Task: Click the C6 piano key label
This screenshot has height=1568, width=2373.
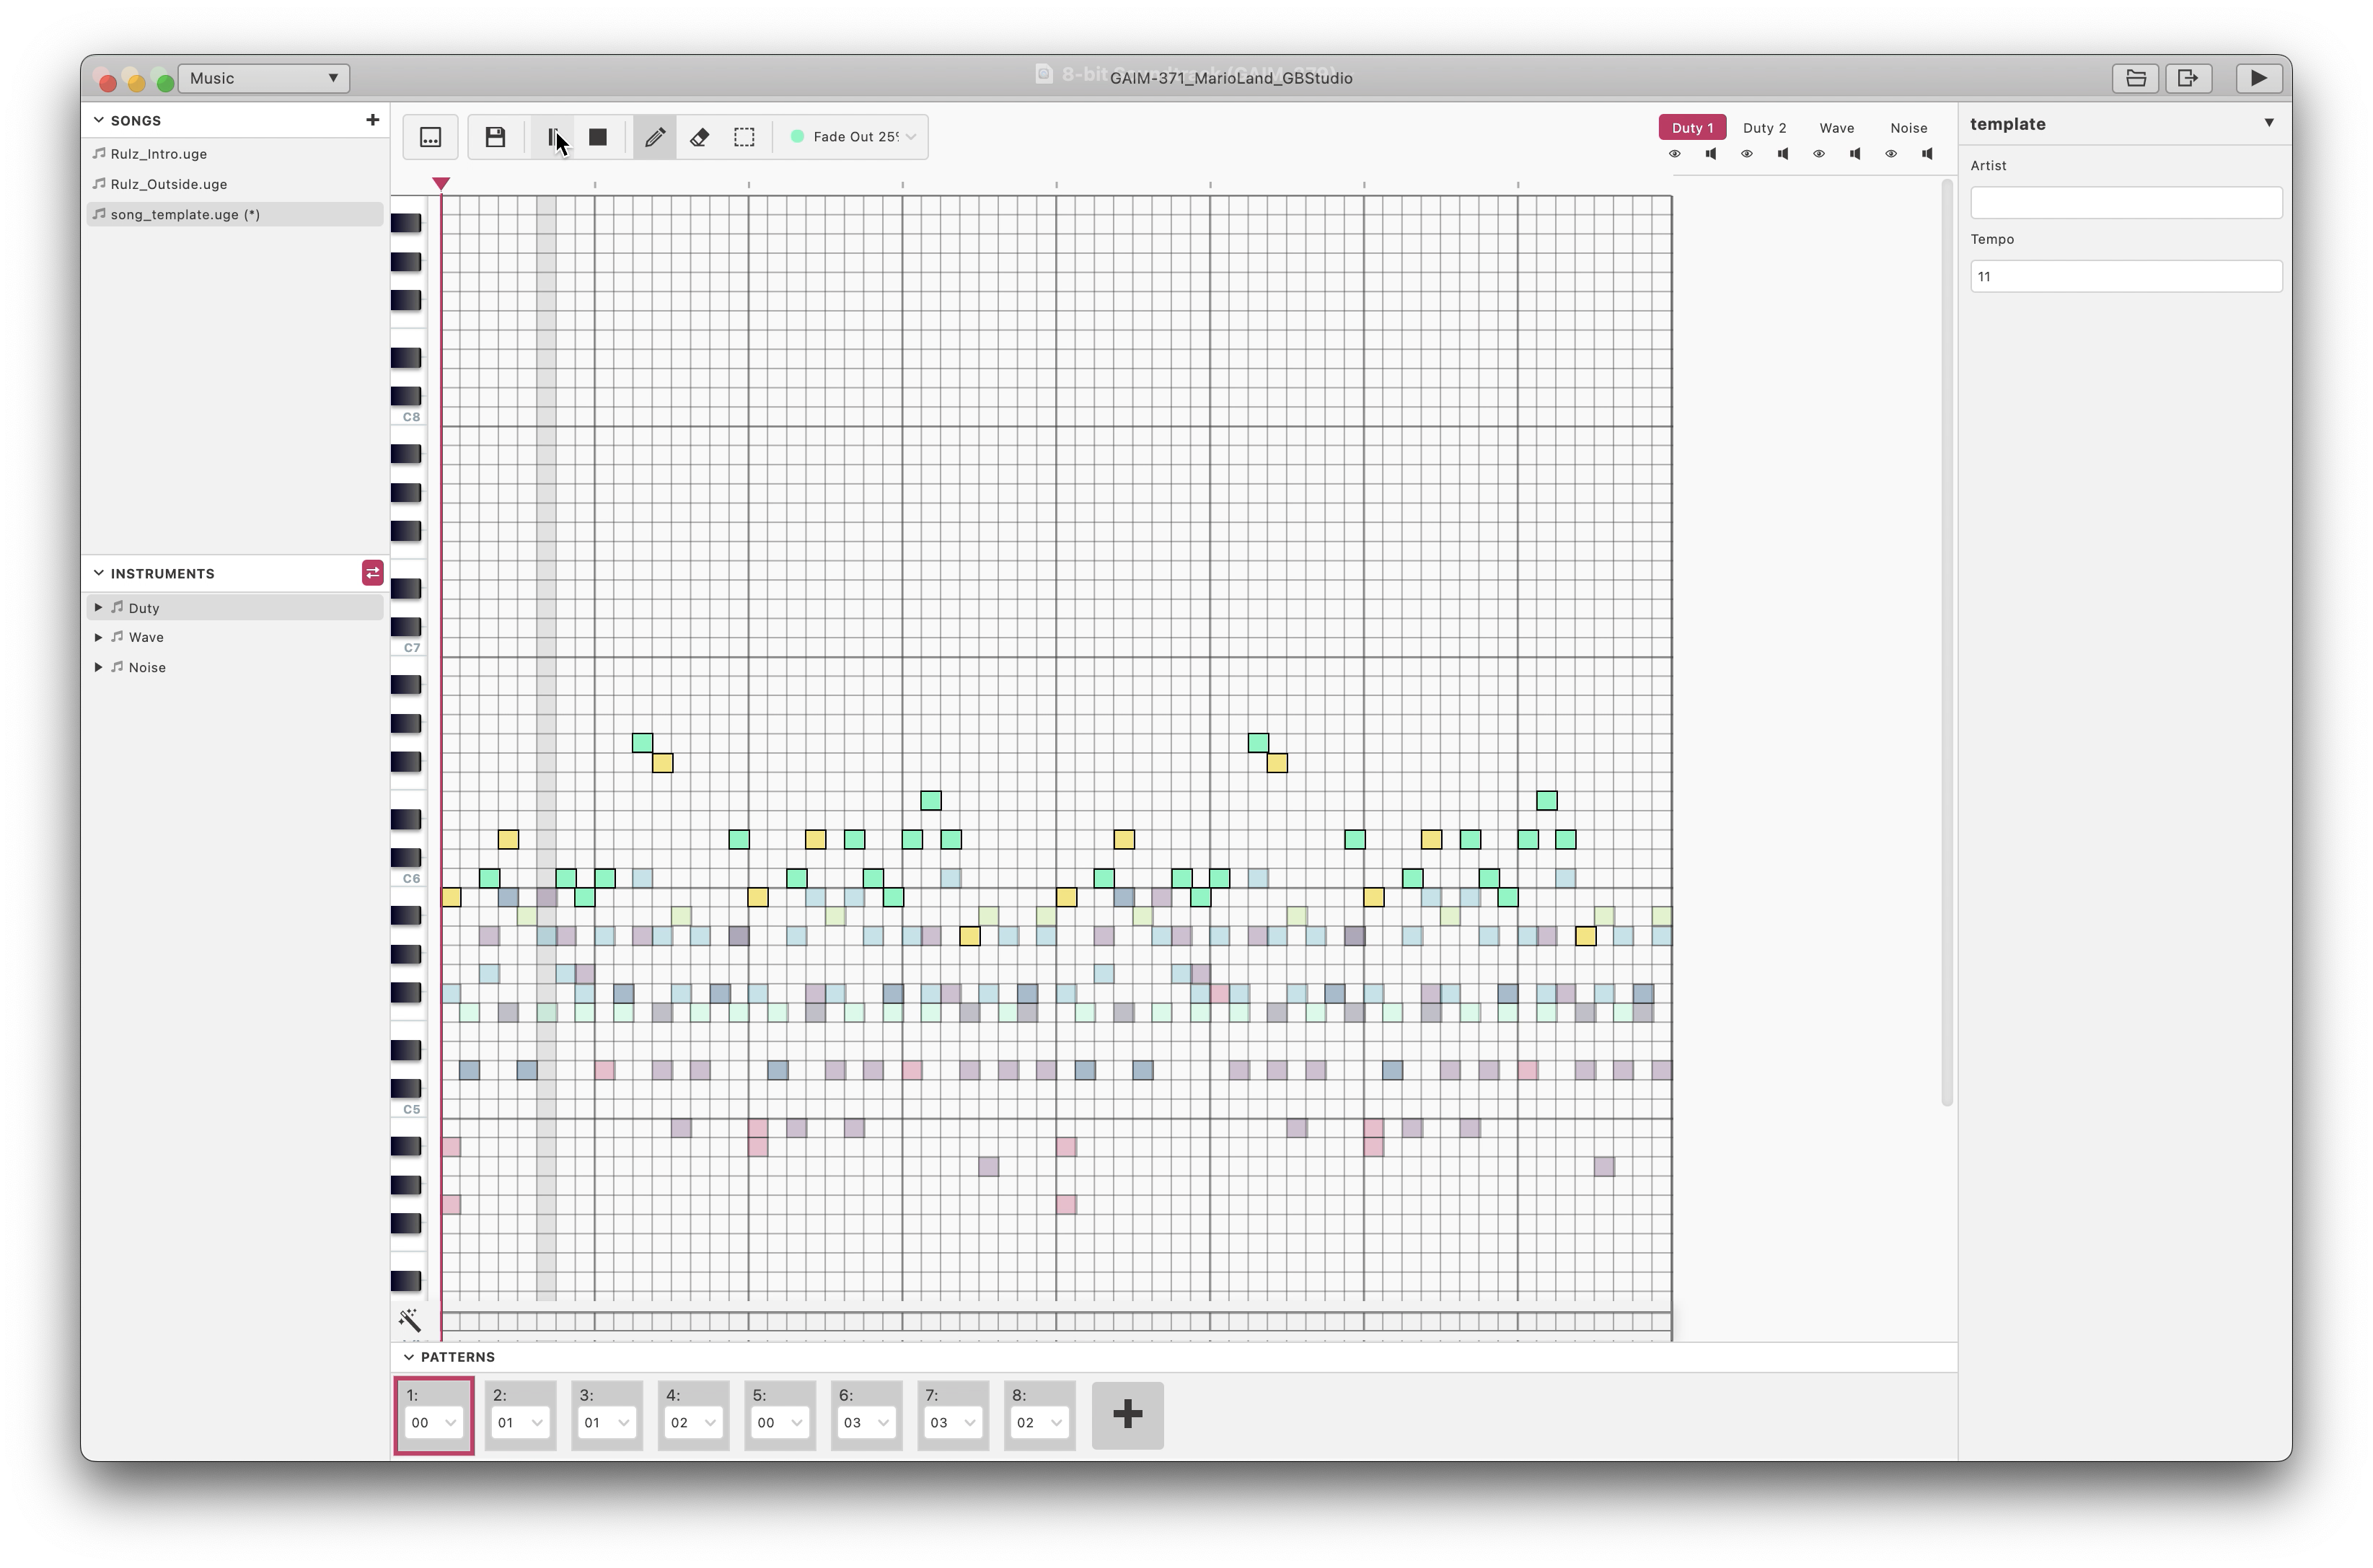Action: tap(411, 879)
